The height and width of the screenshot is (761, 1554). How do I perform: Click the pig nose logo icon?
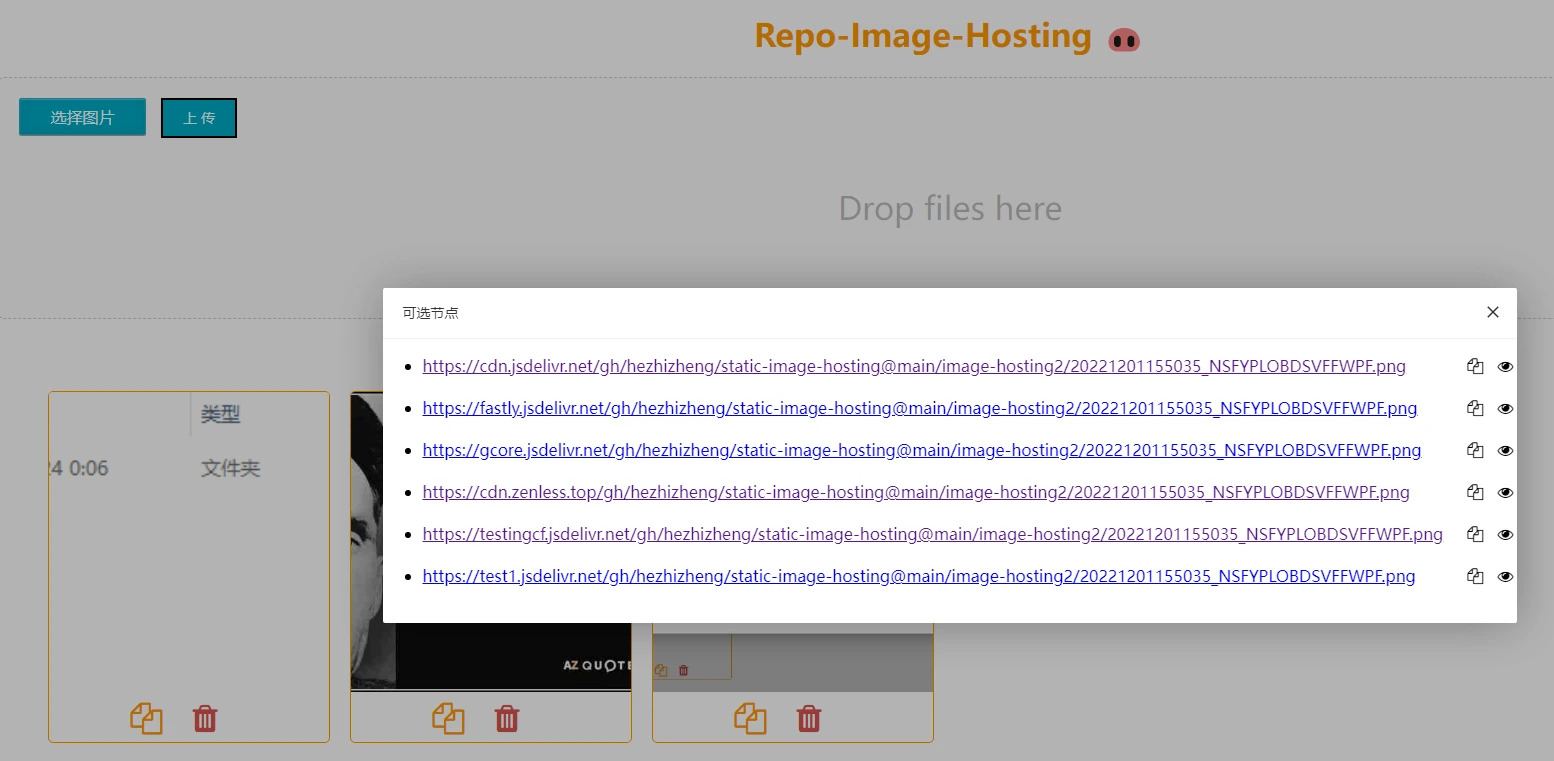pyautogui.click(x=1124, y=40)
